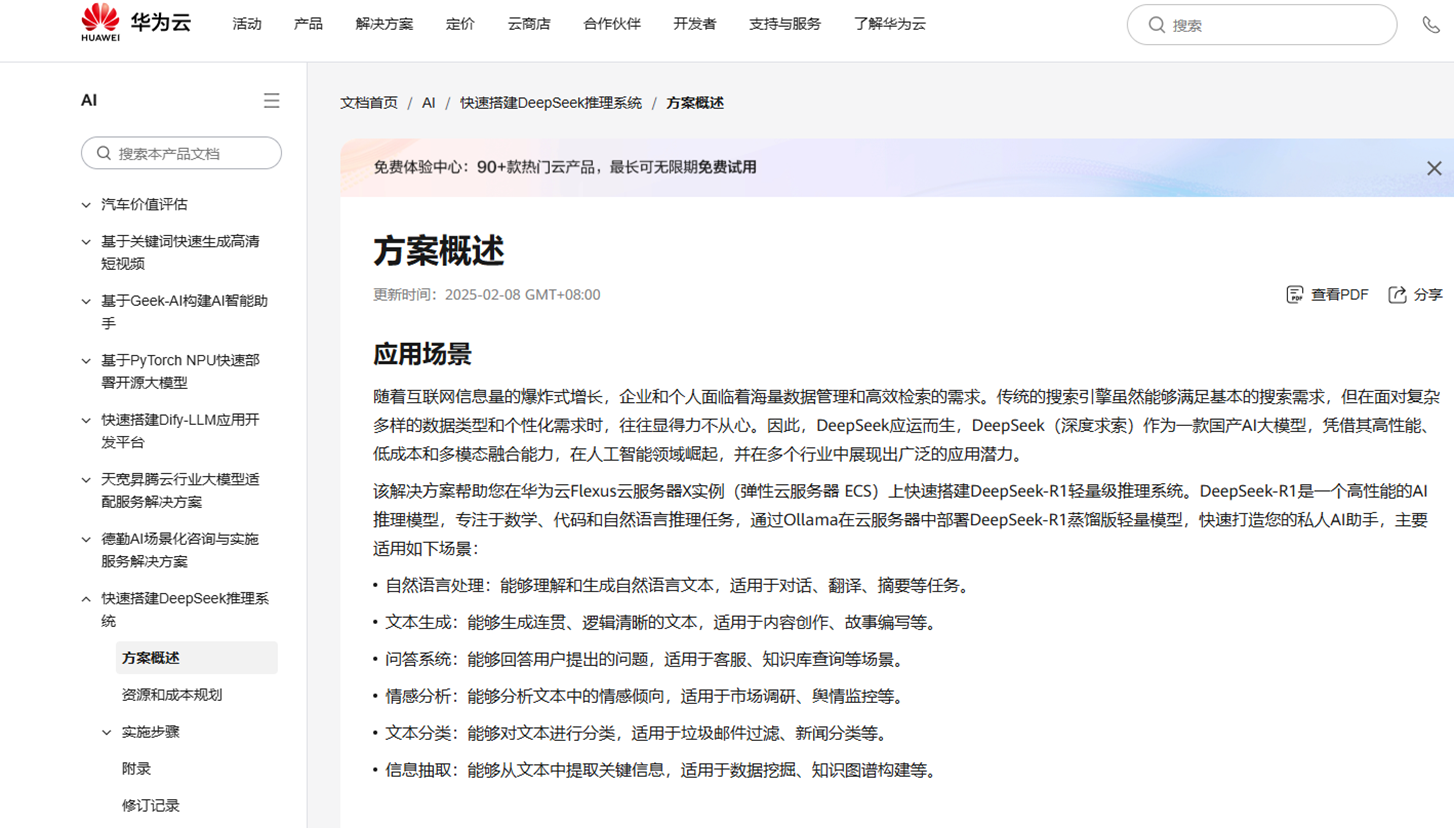Open 修订记录 in the sidebar
This screenshot has height=828, width=1454.
tap(151, 806)
